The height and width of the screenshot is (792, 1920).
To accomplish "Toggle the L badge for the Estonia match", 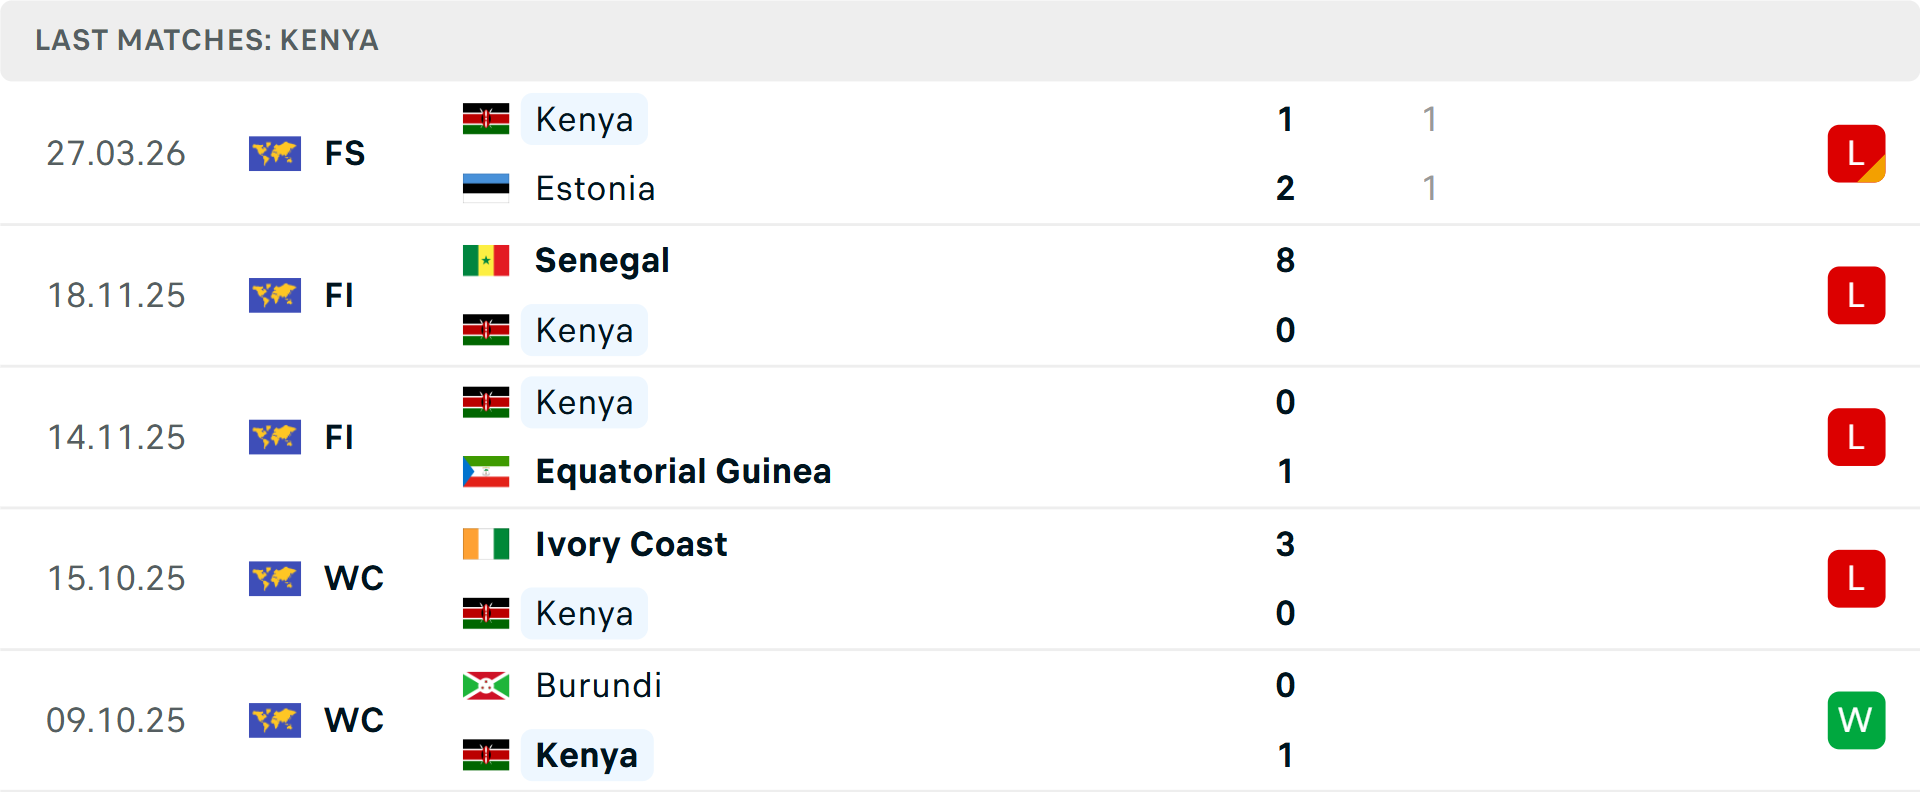I will pos(1857,153).
